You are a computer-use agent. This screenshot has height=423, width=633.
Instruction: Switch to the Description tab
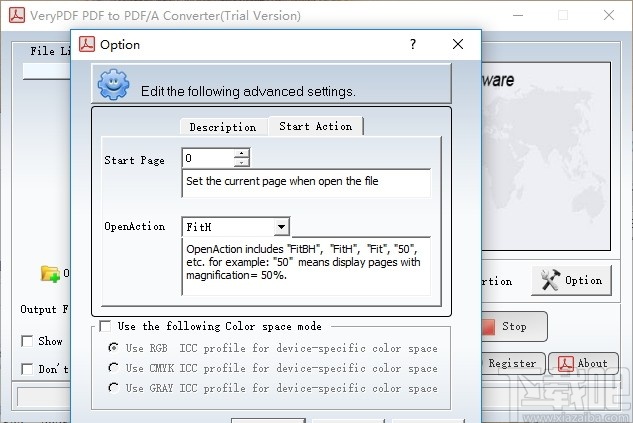pyautogui.click(x=223, y=127)
